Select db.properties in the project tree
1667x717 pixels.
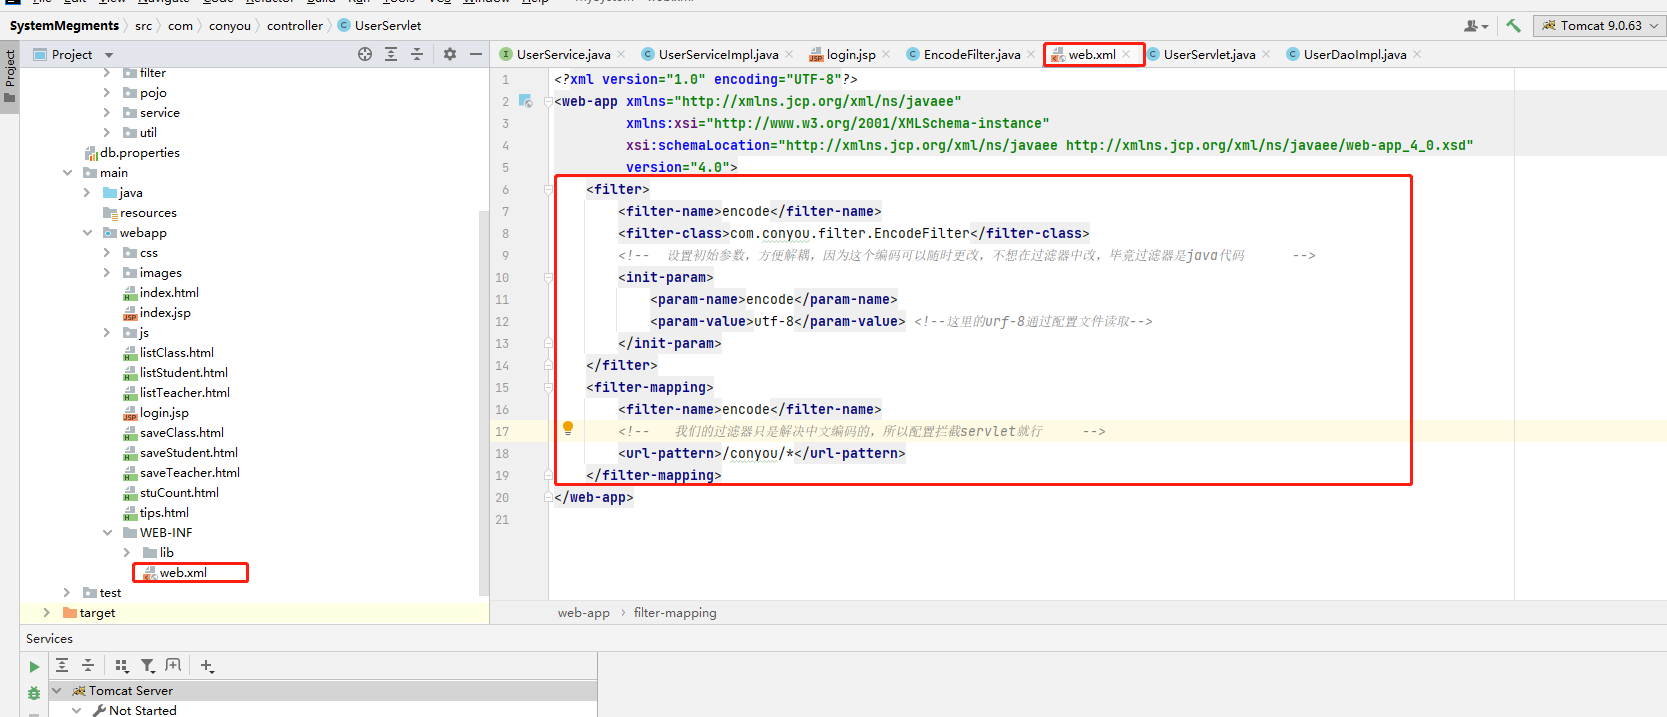140,153
